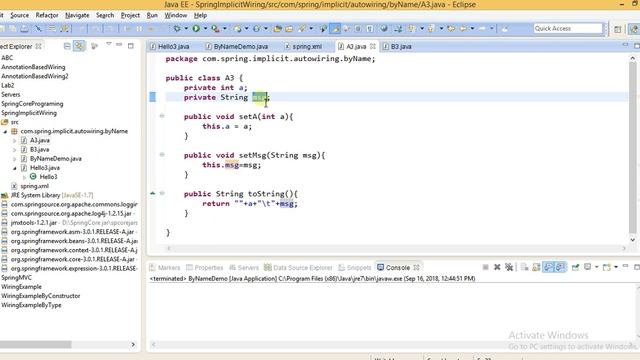Open Project Explorer View Menu triangle
This screenshot has width=640, height=360.
pos(109,44)
